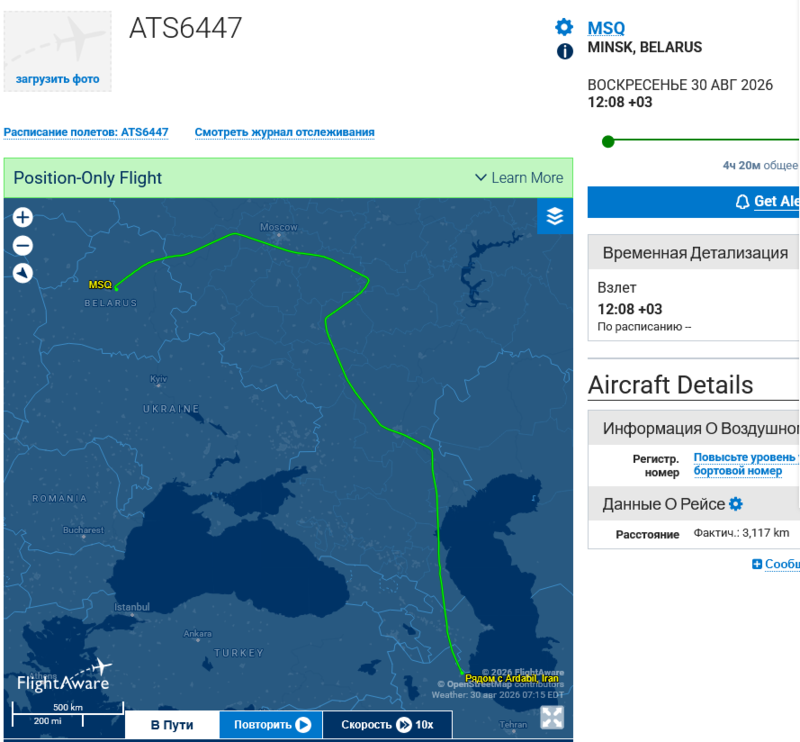Image resolution: width=800 pixels, height=742 pixels.
Task: Open the map layers selector
Action: pyautogui.click(x=555, y=216)
